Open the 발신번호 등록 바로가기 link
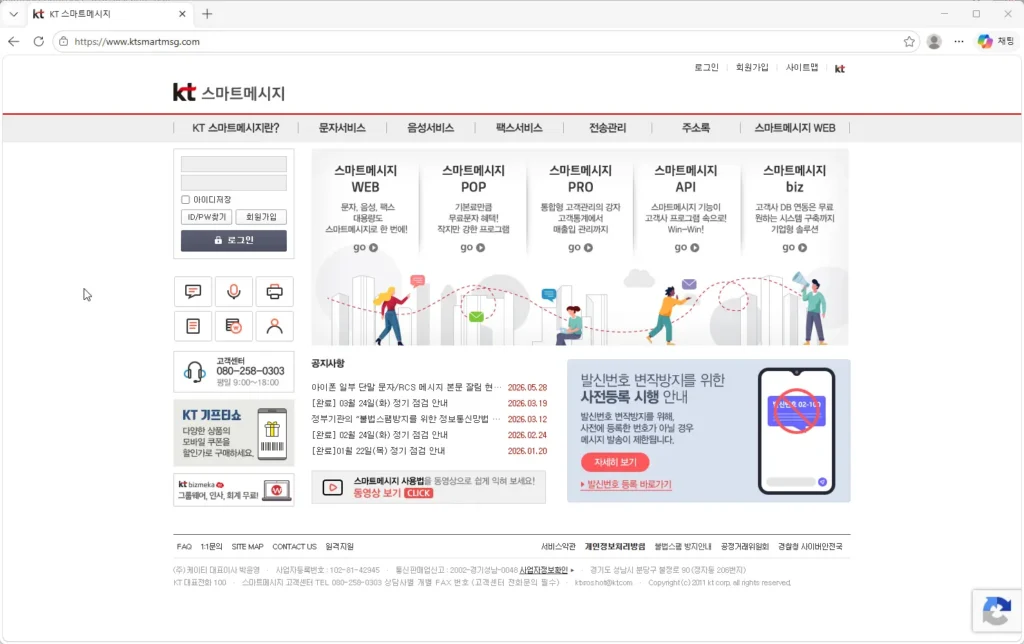1024x644 pixels. [x=626, y=485]
